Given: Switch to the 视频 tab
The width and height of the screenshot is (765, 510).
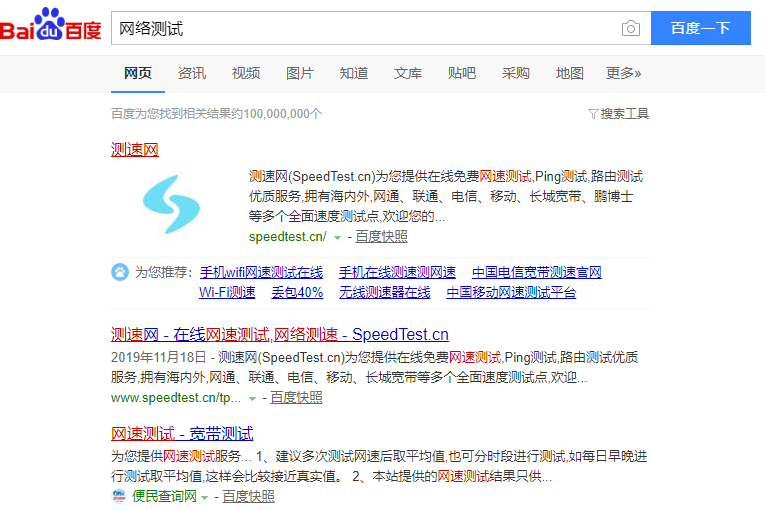Looking at the screenshot, I should [x=246, y=73].
